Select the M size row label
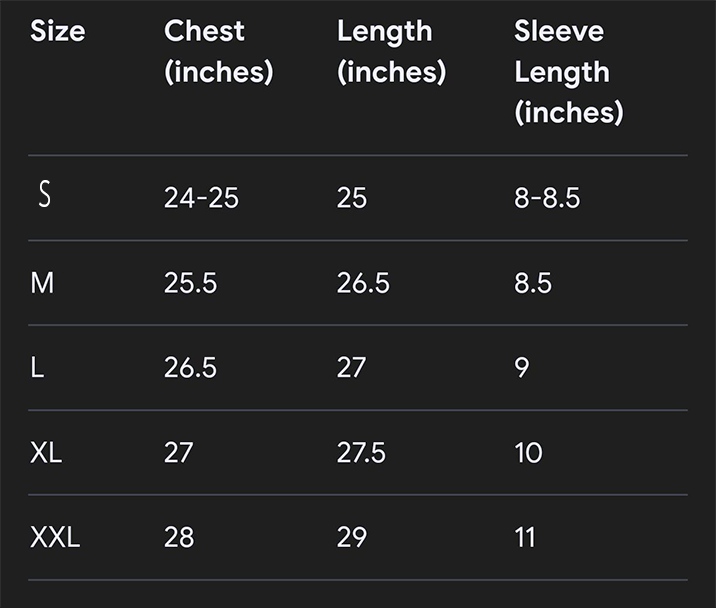This screenshot has width=716, height=608. [42, 283]
